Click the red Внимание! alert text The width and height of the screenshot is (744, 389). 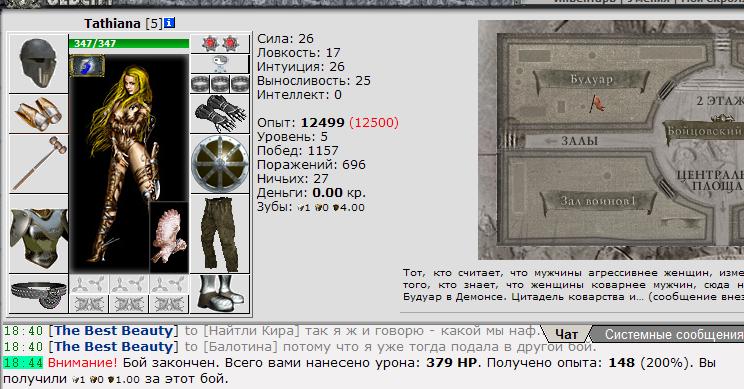click(x=82, y=363)
